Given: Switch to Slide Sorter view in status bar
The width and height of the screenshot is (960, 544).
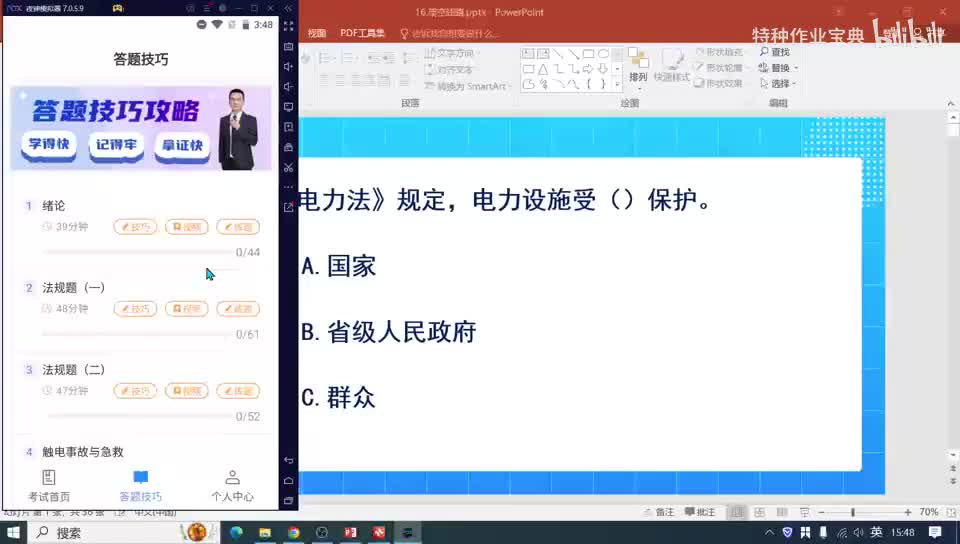Looking at the screenshot, I should pos(760,512).
